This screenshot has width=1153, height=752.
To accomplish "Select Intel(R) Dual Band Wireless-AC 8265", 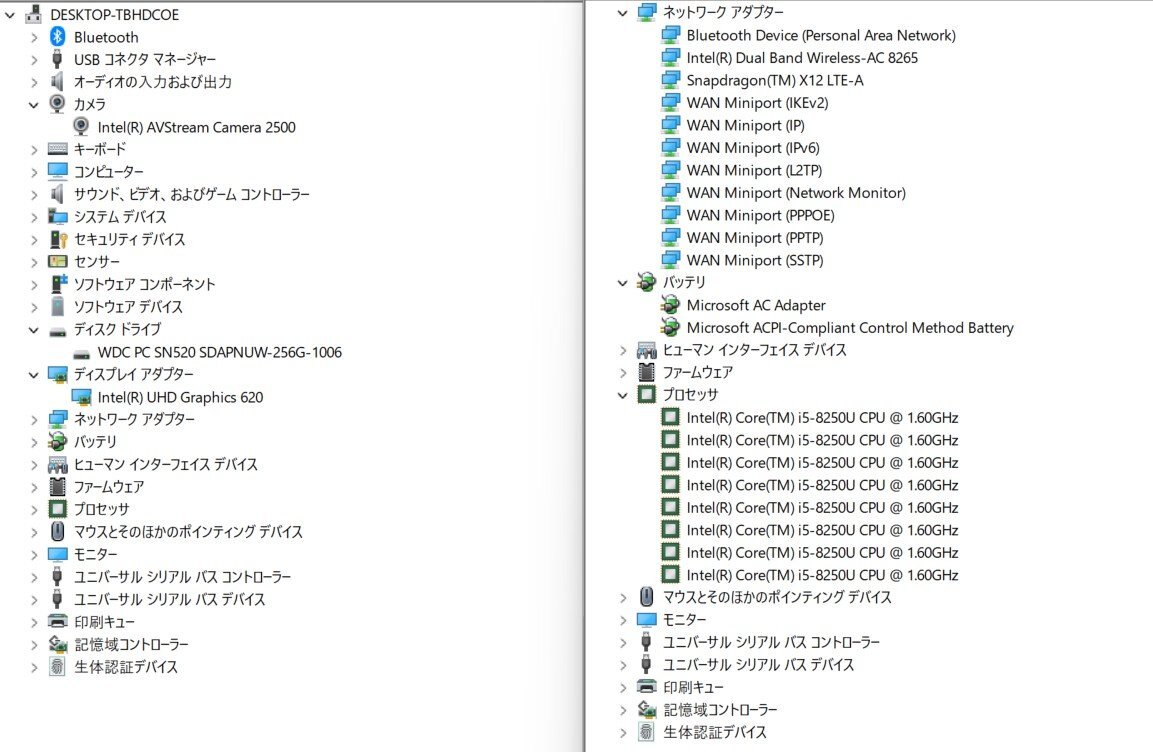I will (x=802, y=57).
